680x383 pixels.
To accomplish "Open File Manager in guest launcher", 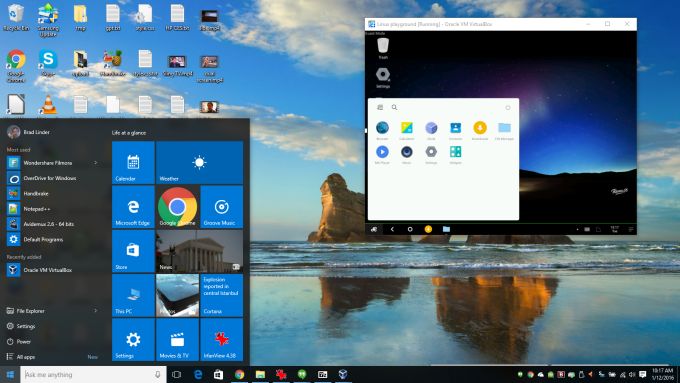I will tap(504, 130).
